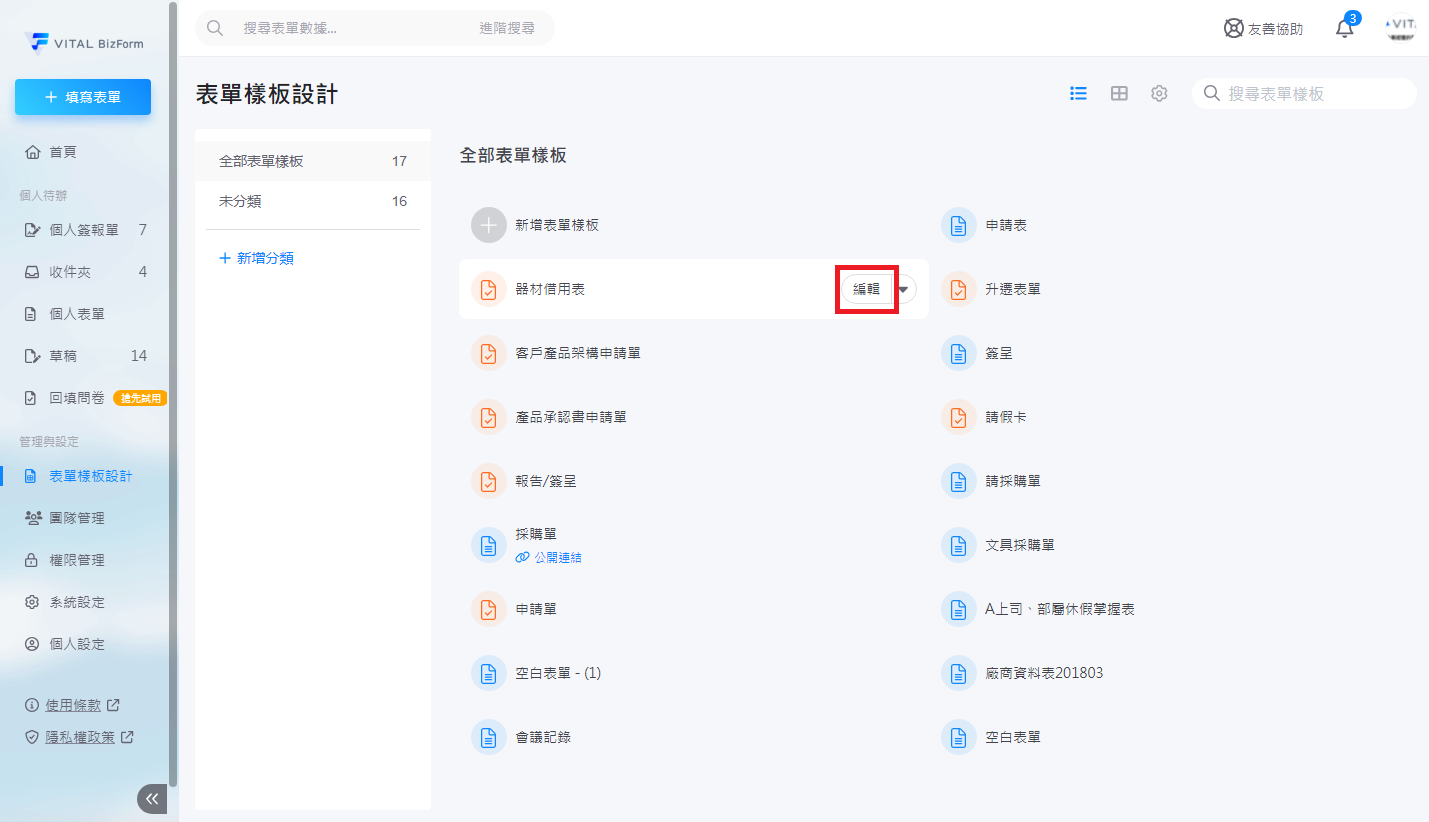The height and width of the screenshot is (822, 1429).
Task: Open the notification bell
Action: pos(1344,29)
